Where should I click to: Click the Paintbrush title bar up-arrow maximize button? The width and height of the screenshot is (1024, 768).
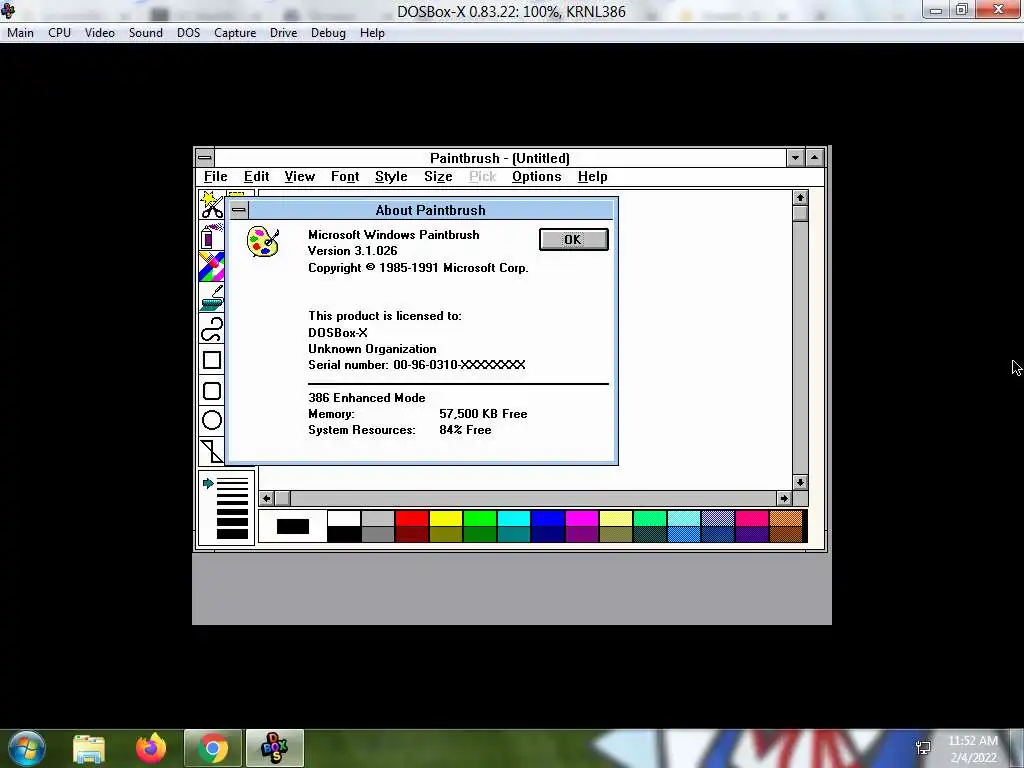coord(815,157)
